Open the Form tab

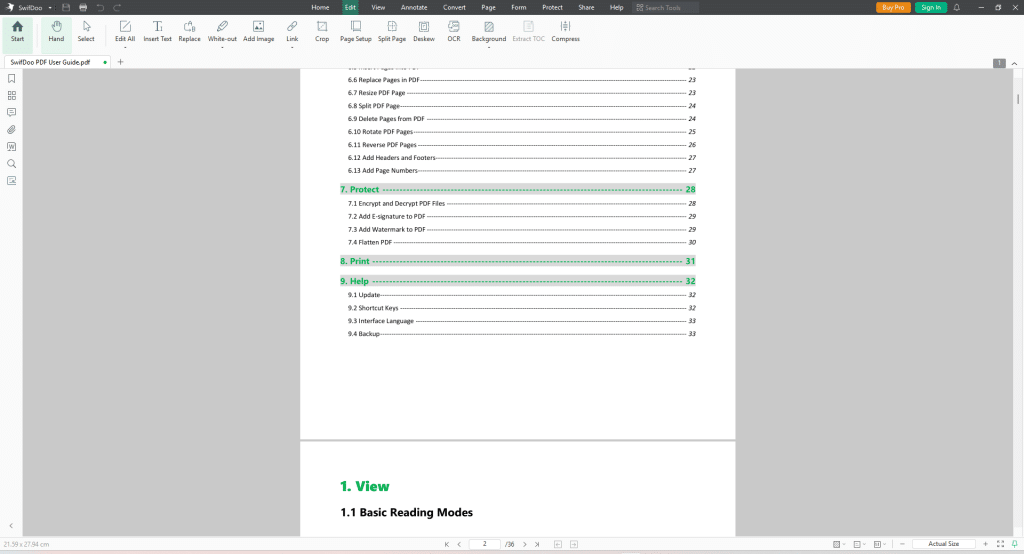pos(519,7)
